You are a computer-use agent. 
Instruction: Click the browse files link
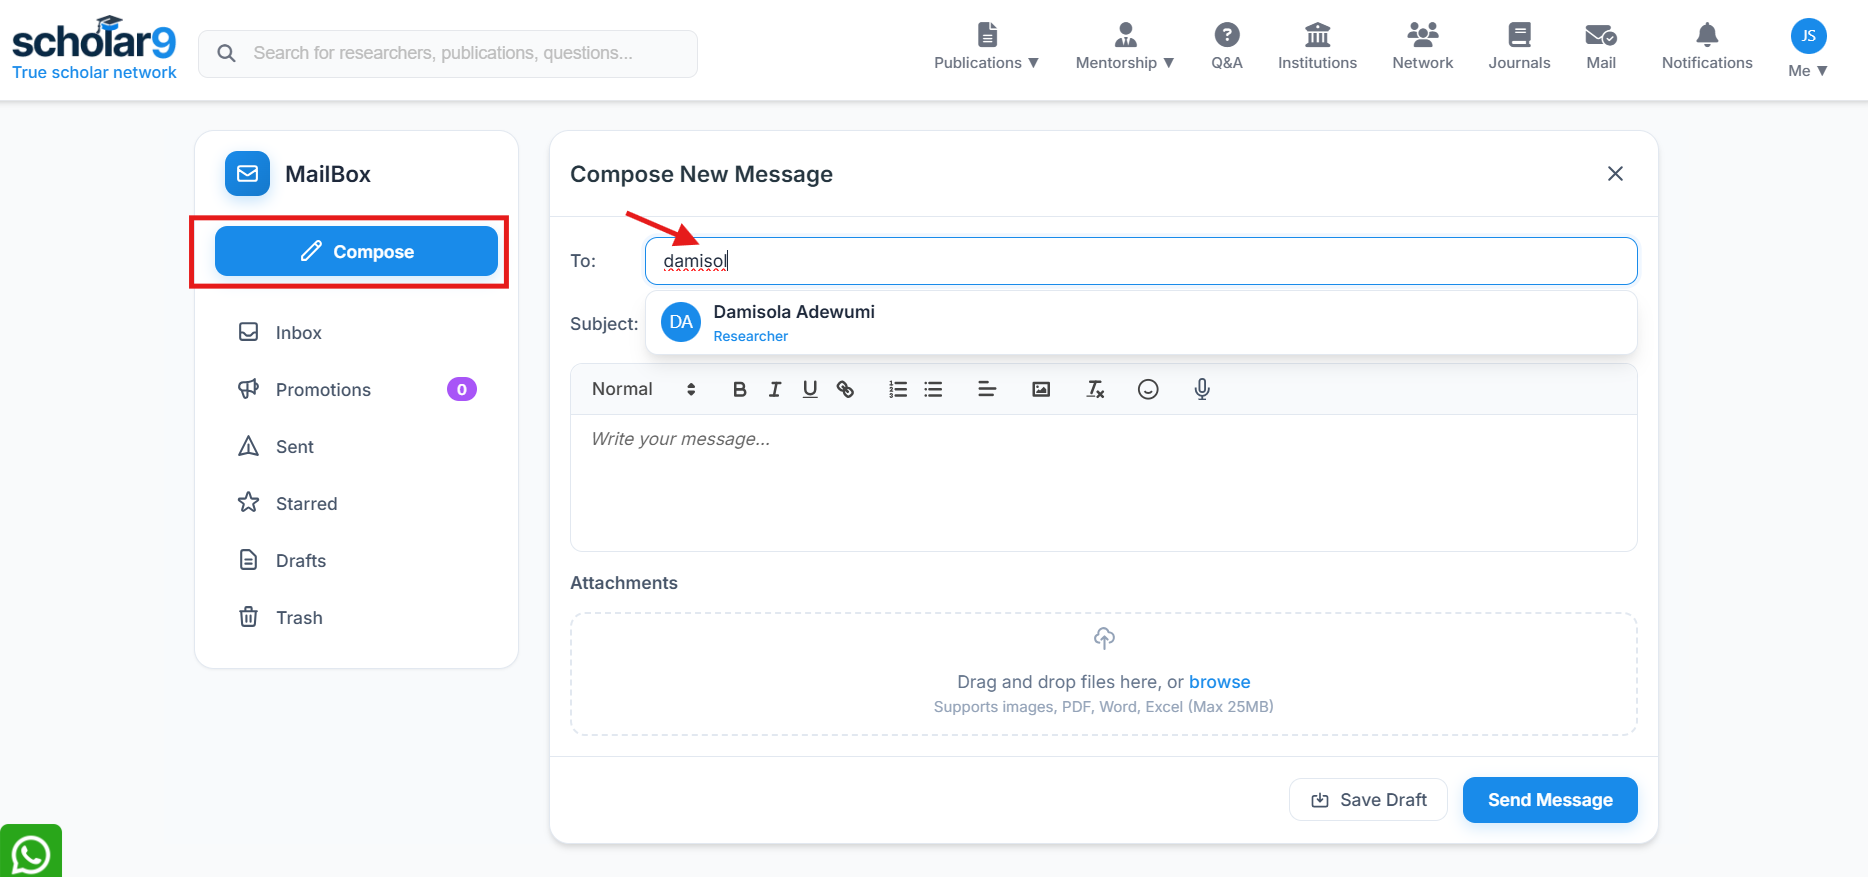coord(1219,682)
